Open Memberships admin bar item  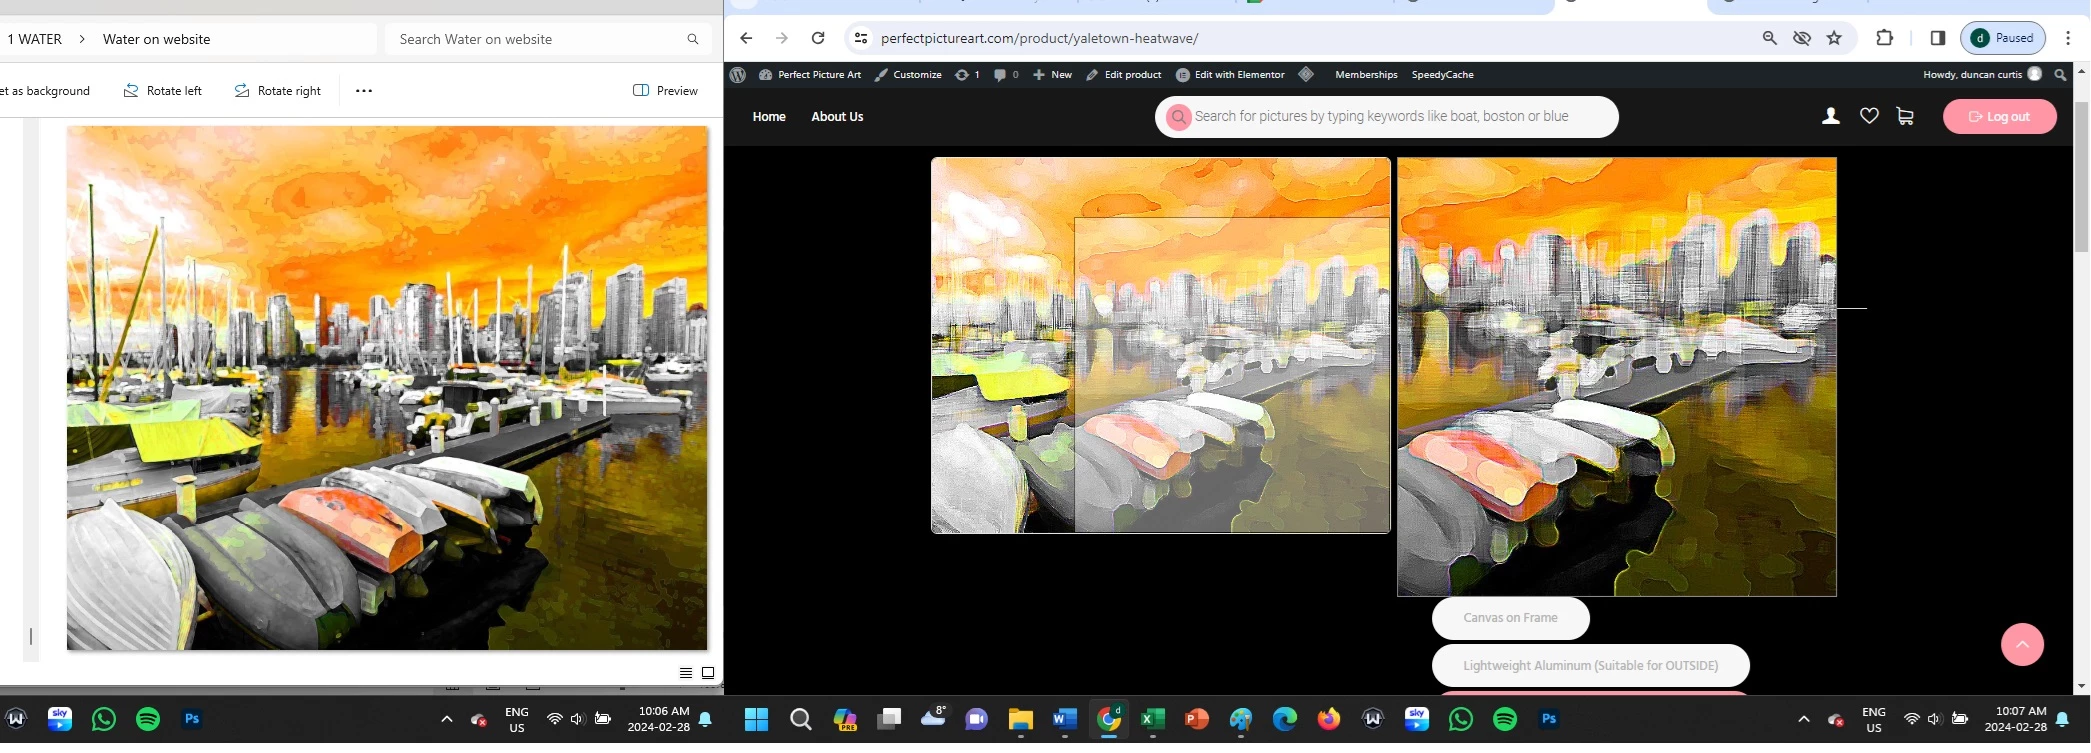[x=1366, y=75]
